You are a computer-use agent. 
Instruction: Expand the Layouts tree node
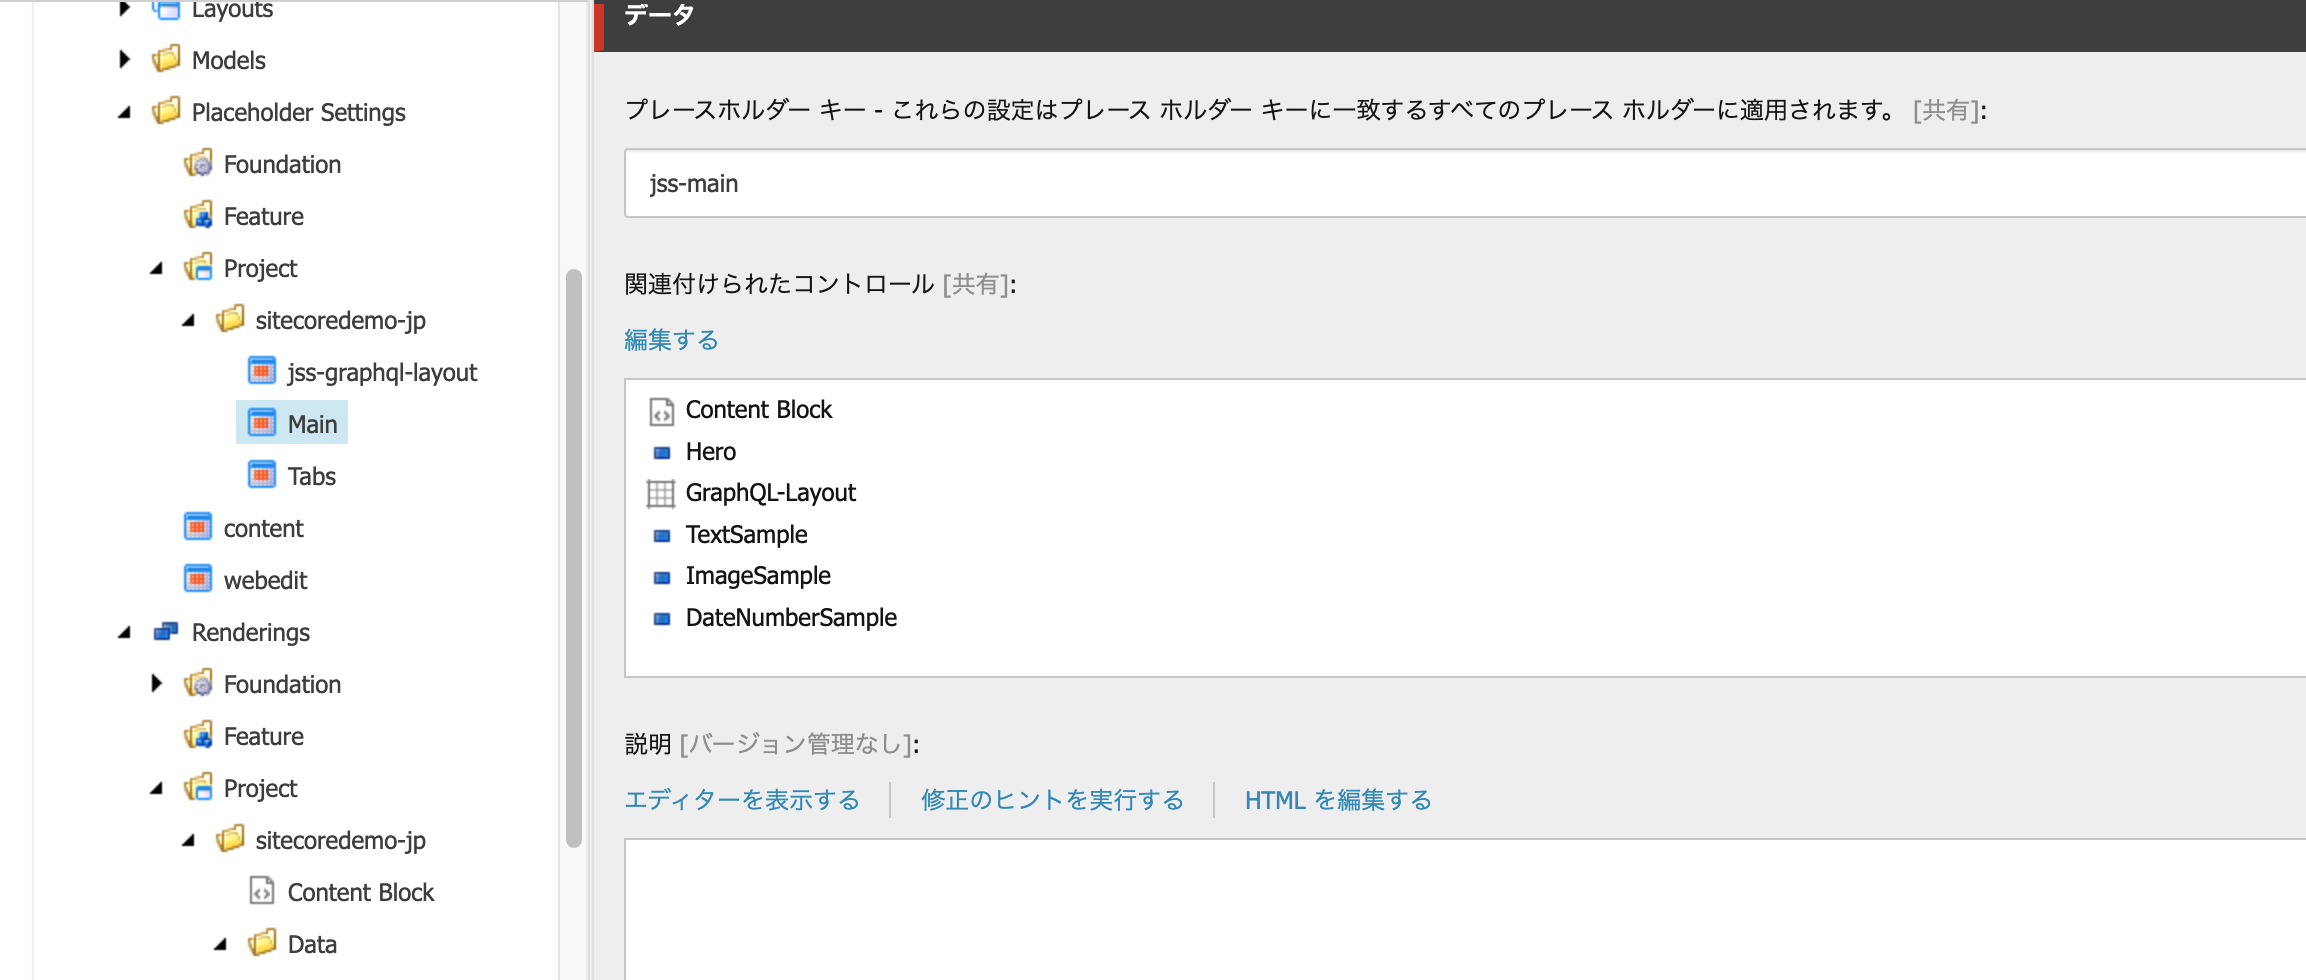tap(125, 9)
